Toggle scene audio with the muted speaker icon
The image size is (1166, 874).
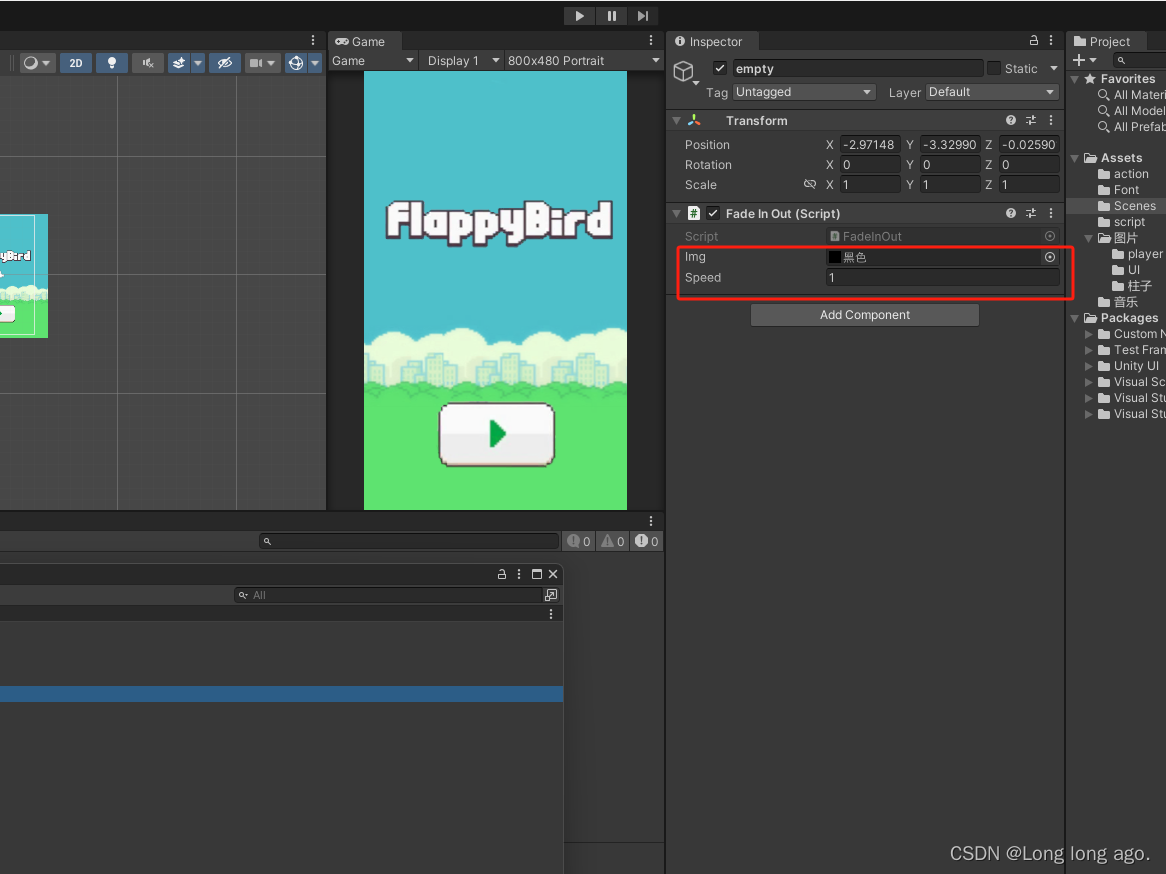coord(148,63)
